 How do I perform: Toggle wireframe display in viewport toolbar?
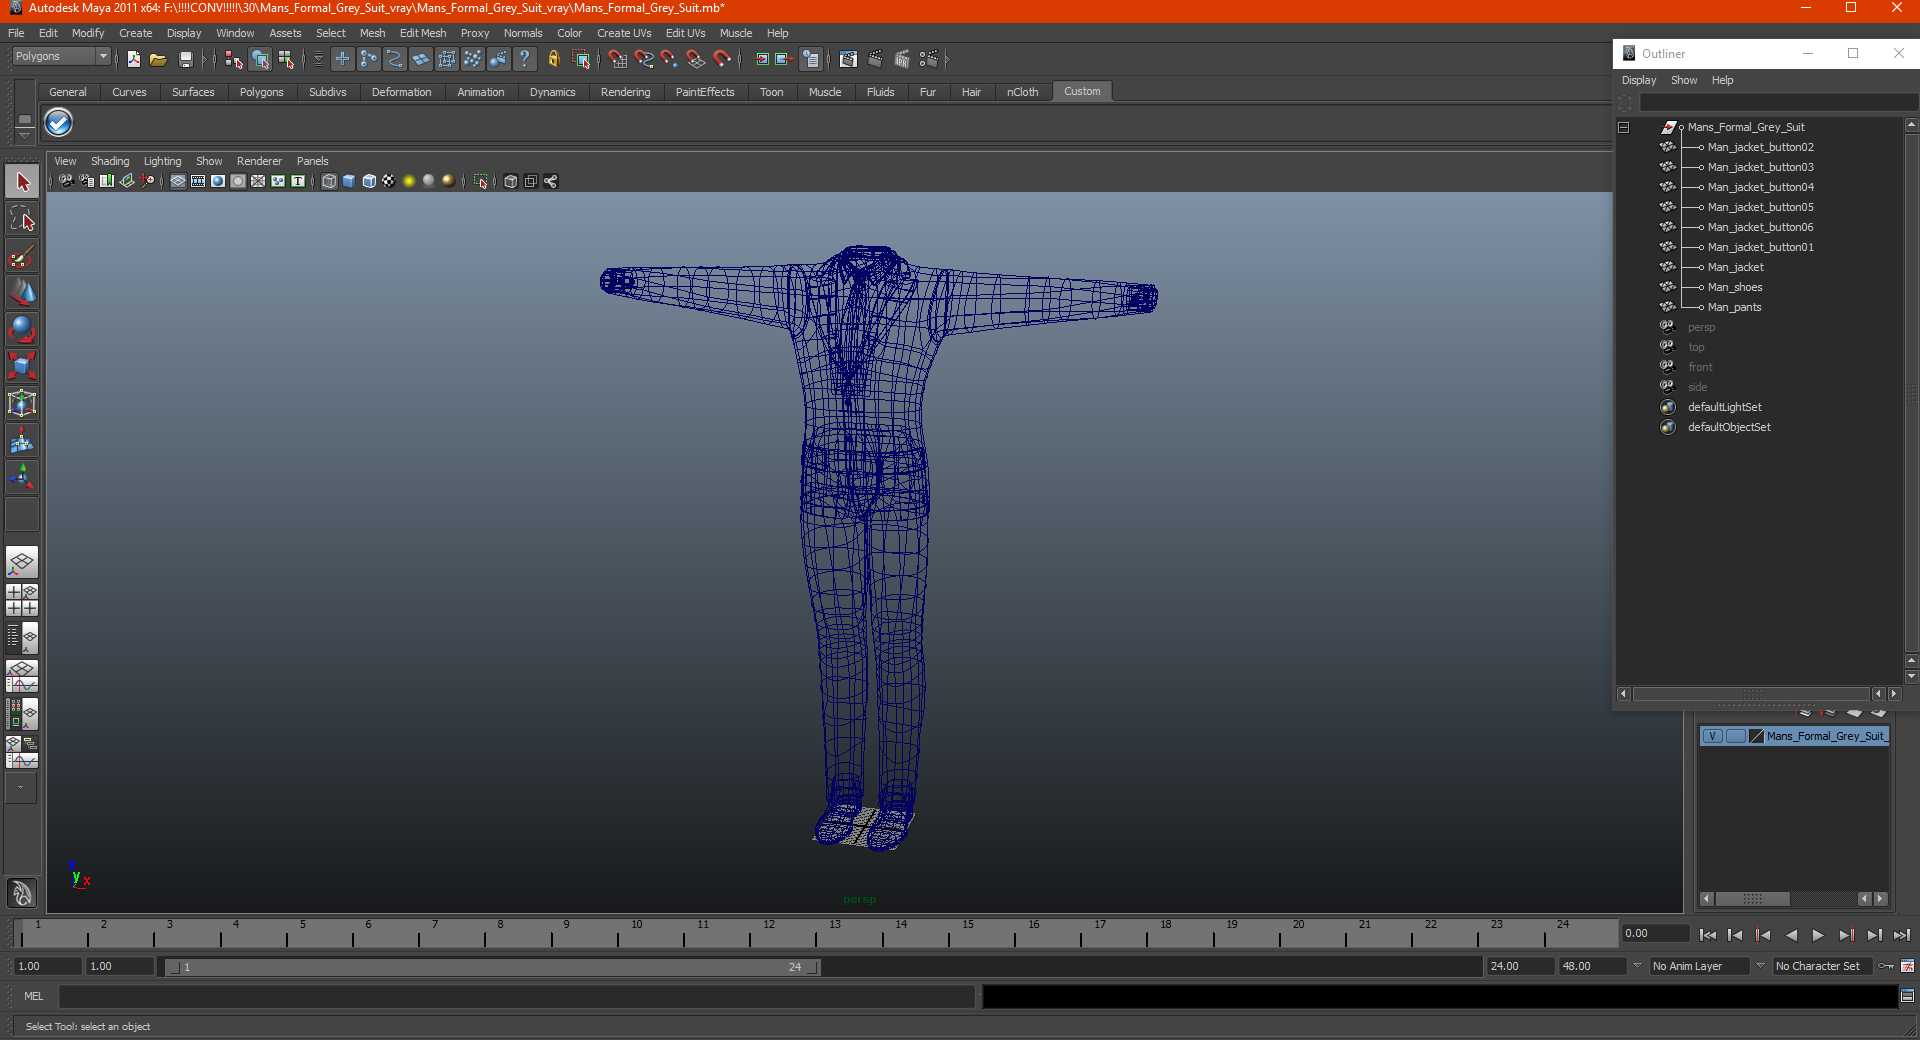pyautogui.click(x=329, y=181)
